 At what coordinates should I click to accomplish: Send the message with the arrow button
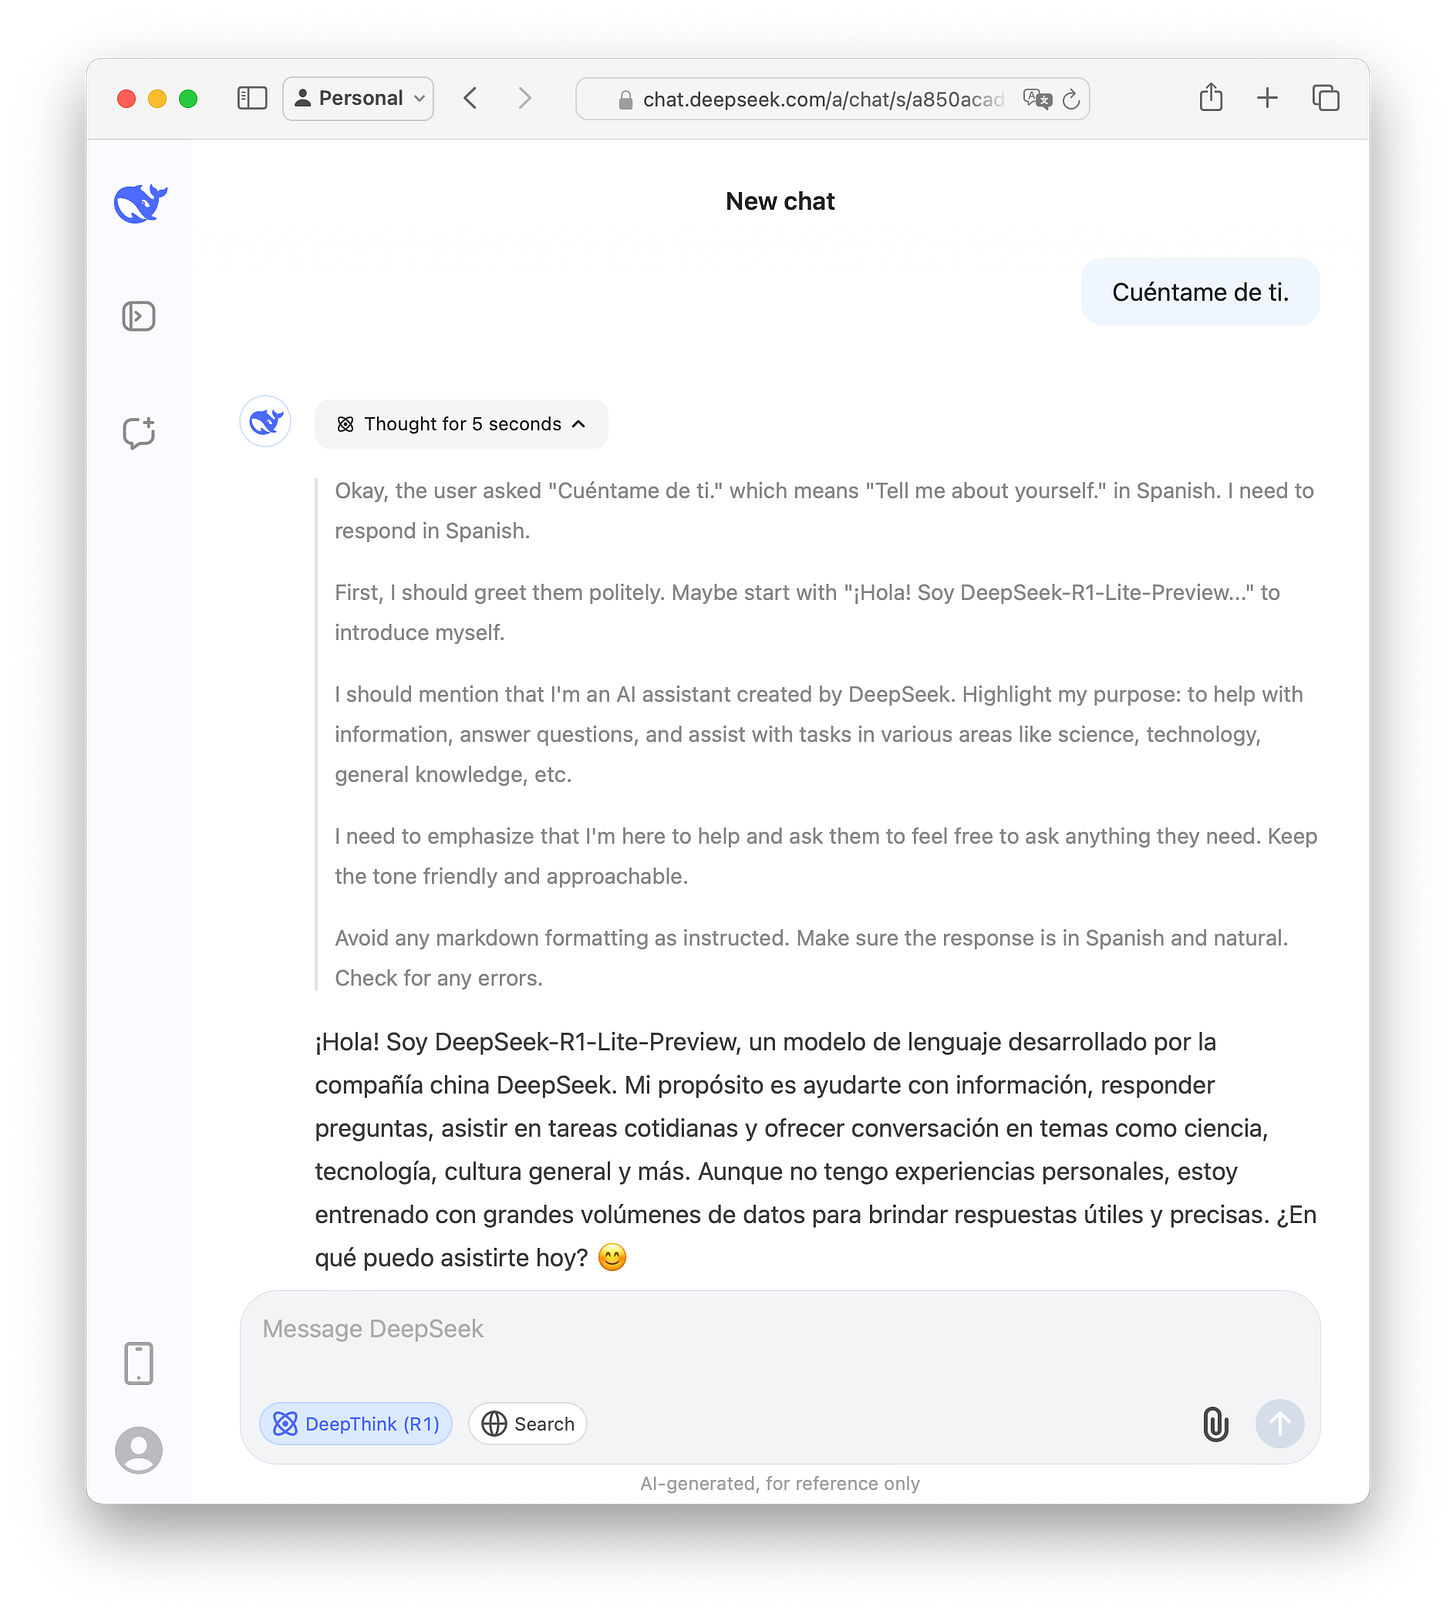coord(1280,1423)
